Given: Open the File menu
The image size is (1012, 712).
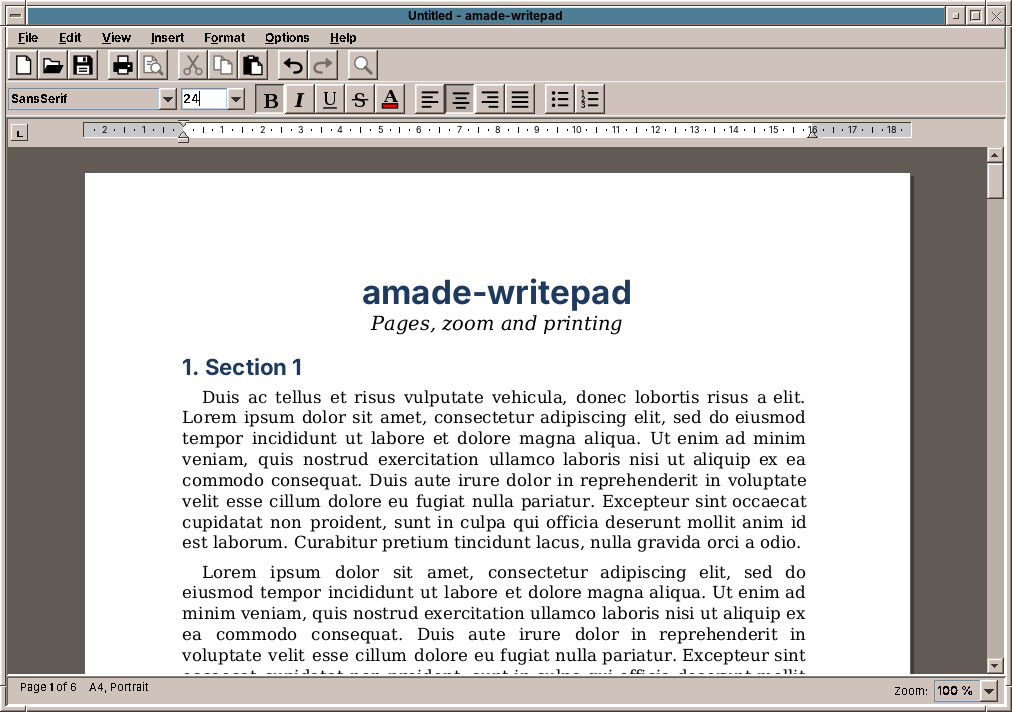Looking at the screenshot, I should point(28,37).
